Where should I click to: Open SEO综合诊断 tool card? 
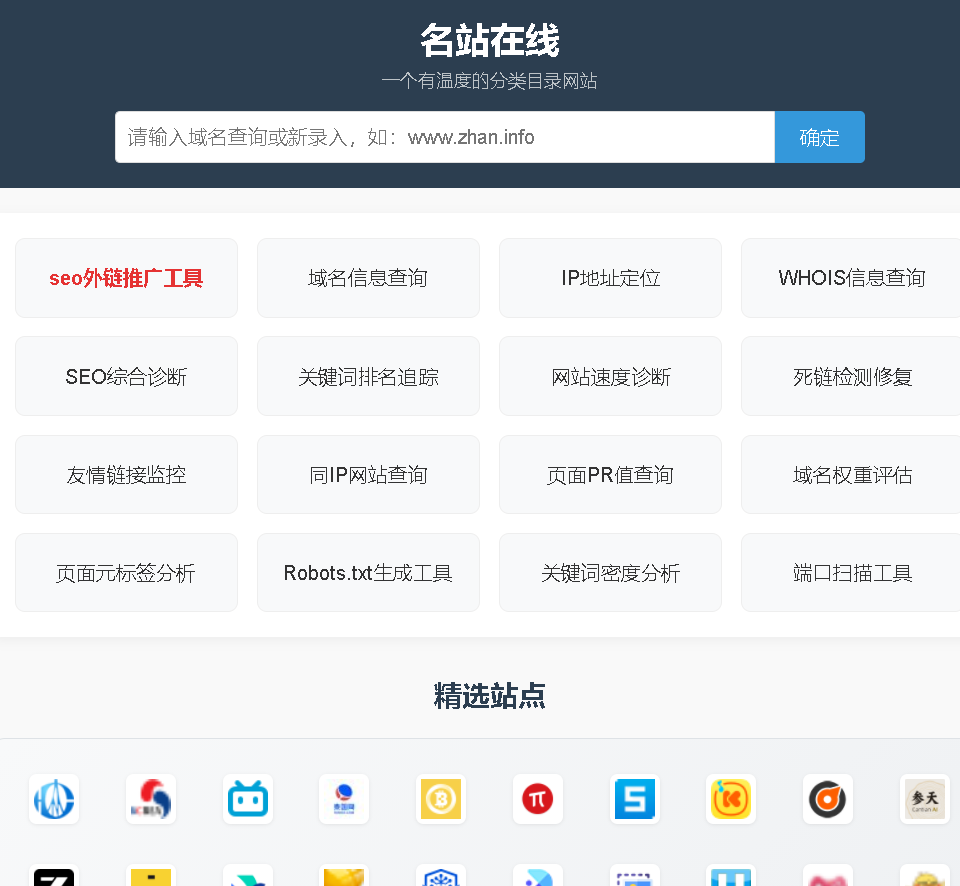point(126,377)
